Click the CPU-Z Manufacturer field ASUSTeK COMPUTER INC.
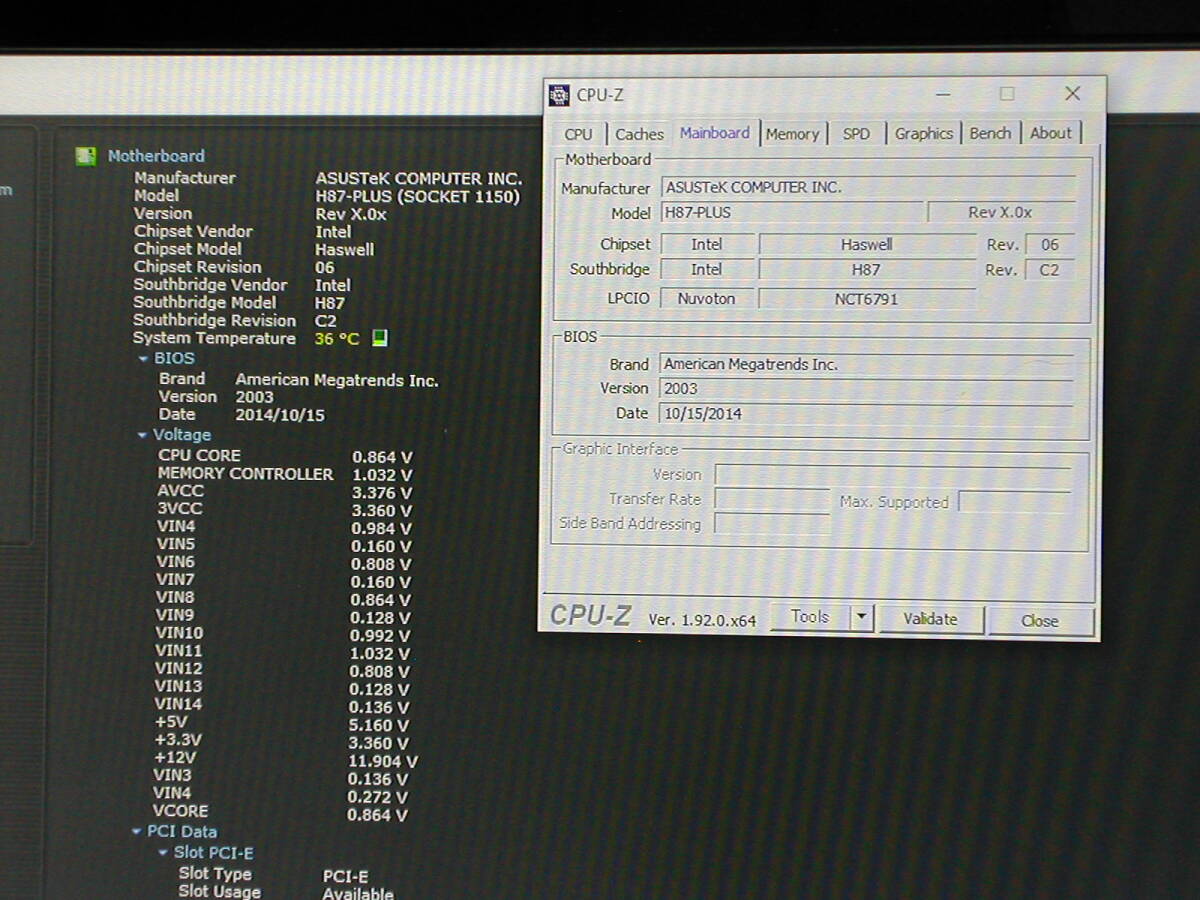 [x=868, y=187]
